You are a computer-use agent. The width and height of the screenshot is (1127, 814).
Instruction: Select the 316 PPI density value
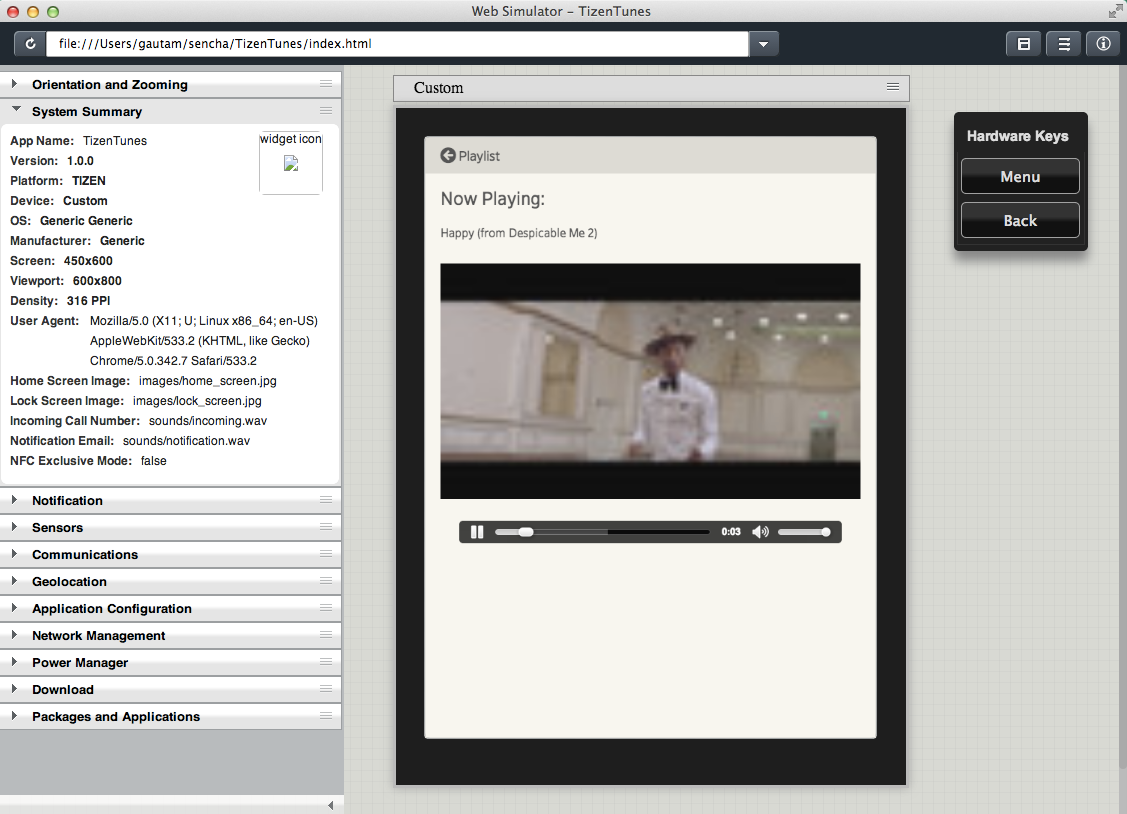pyautogui.click(x=88, y=301)
